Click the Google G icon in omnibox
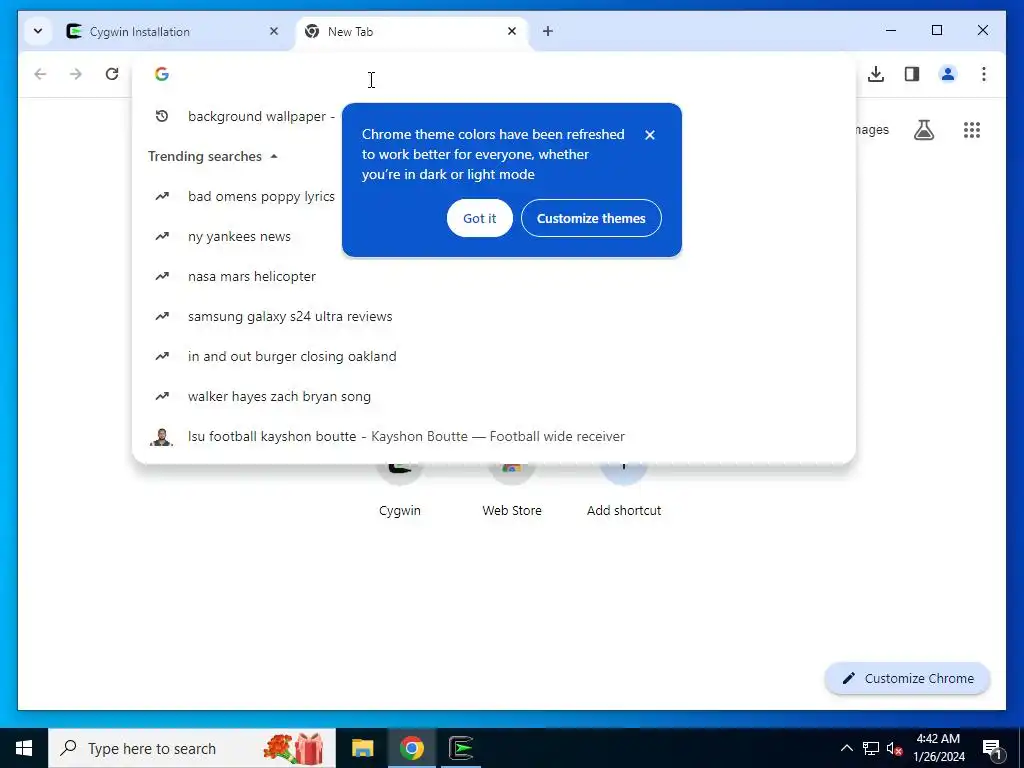The image size is (1024, 768). tap(162, 74)
